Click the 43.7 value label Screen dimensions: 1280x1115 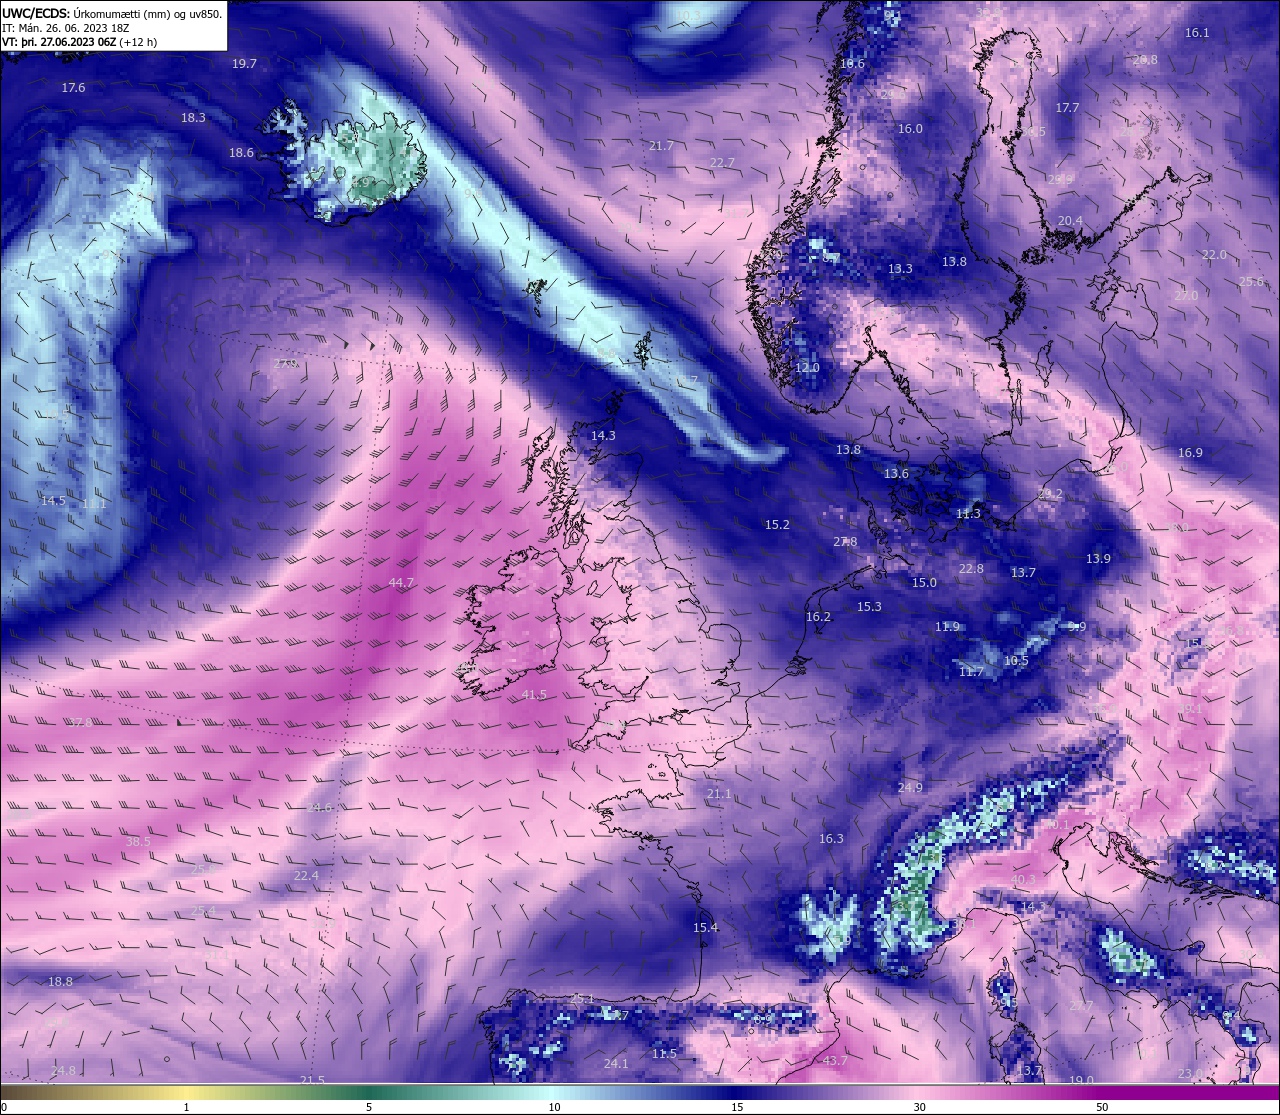(834, 1061)
